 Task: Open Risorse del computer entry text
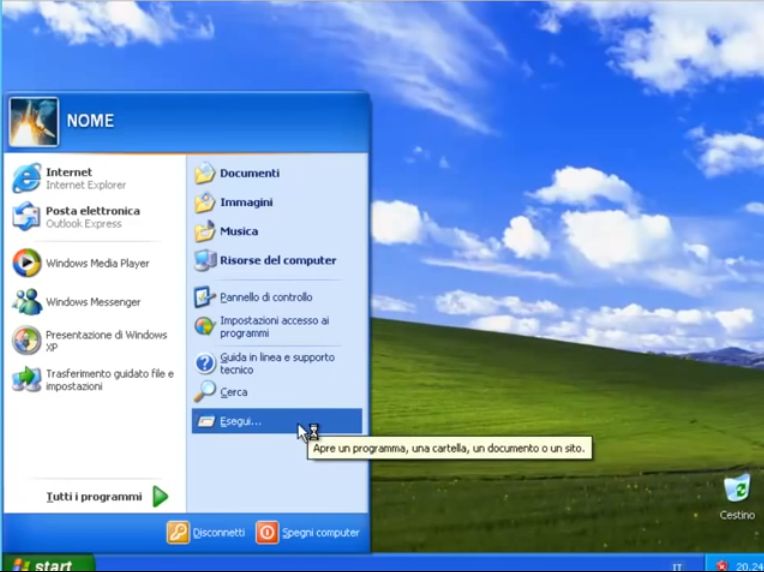(278, 261)
